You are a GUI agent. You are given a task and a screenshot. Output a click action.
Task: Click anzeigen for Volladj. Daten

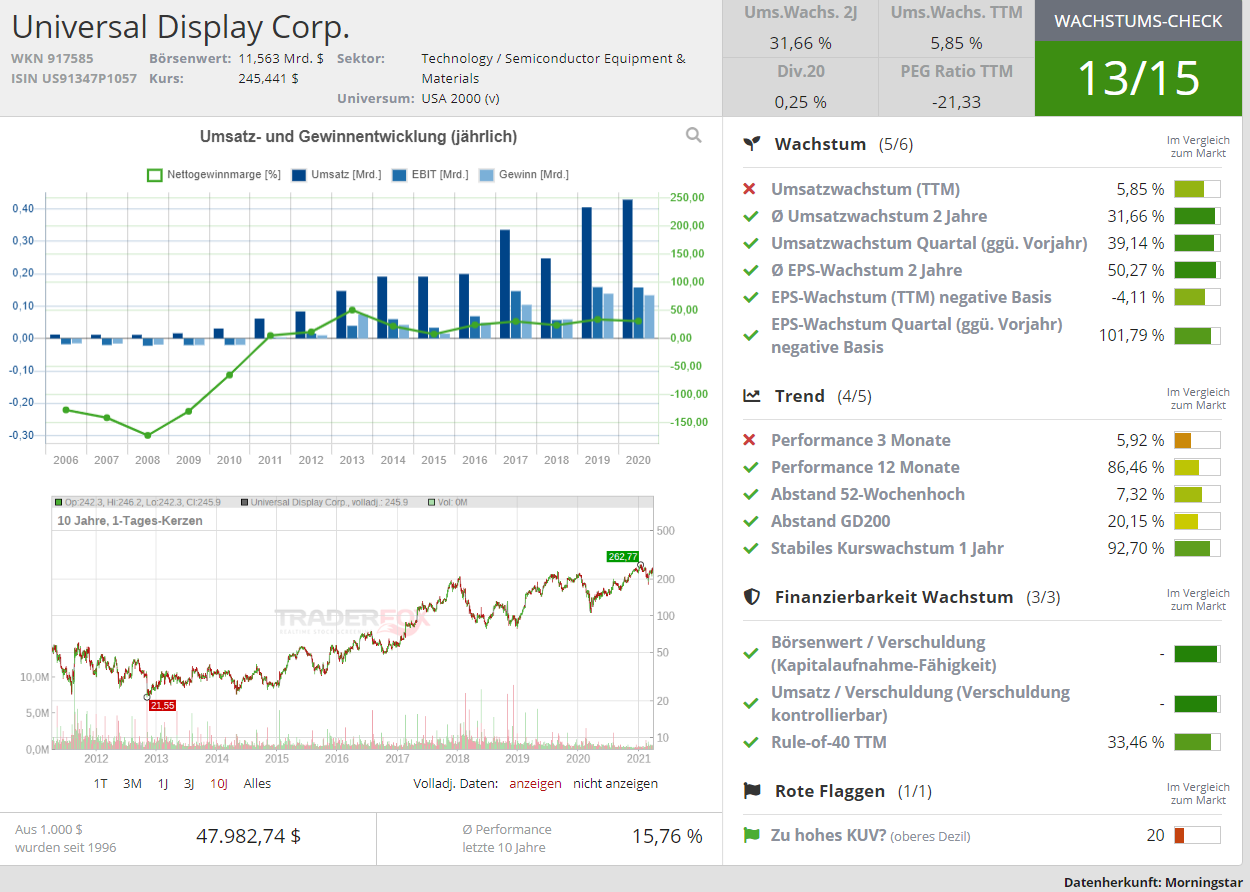pyautogui.click(x=535, y=783)
